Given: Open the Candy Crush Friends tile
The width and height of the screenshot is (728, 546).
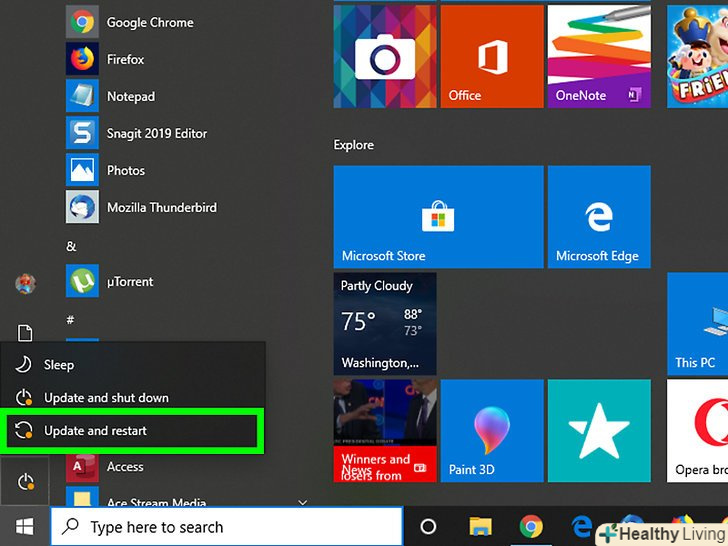Looking at the screenshot, I should 697,57.
